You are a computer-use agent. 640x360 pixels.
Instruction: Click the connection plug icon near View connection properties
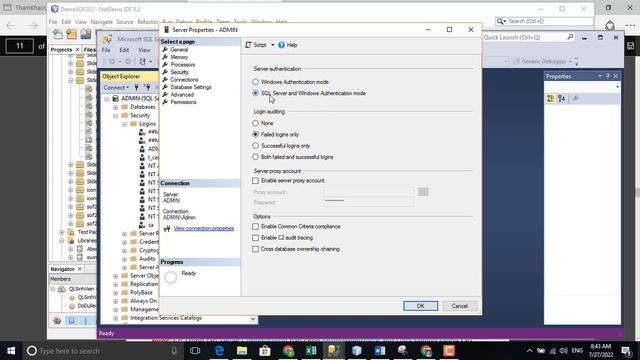[167, 229]
